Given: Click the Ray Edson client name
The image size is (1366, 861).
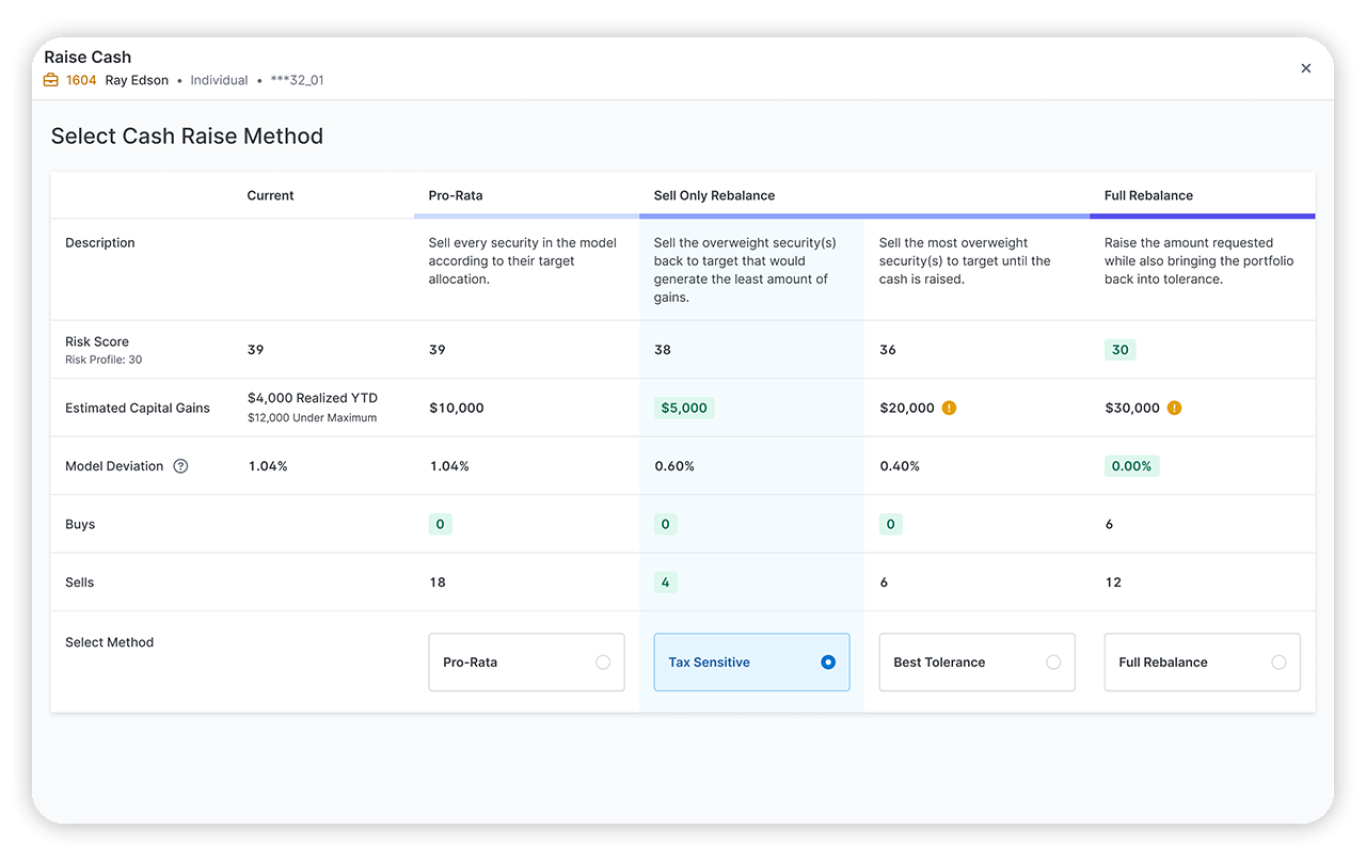Looking at the screenshot, I should (136, 80).
